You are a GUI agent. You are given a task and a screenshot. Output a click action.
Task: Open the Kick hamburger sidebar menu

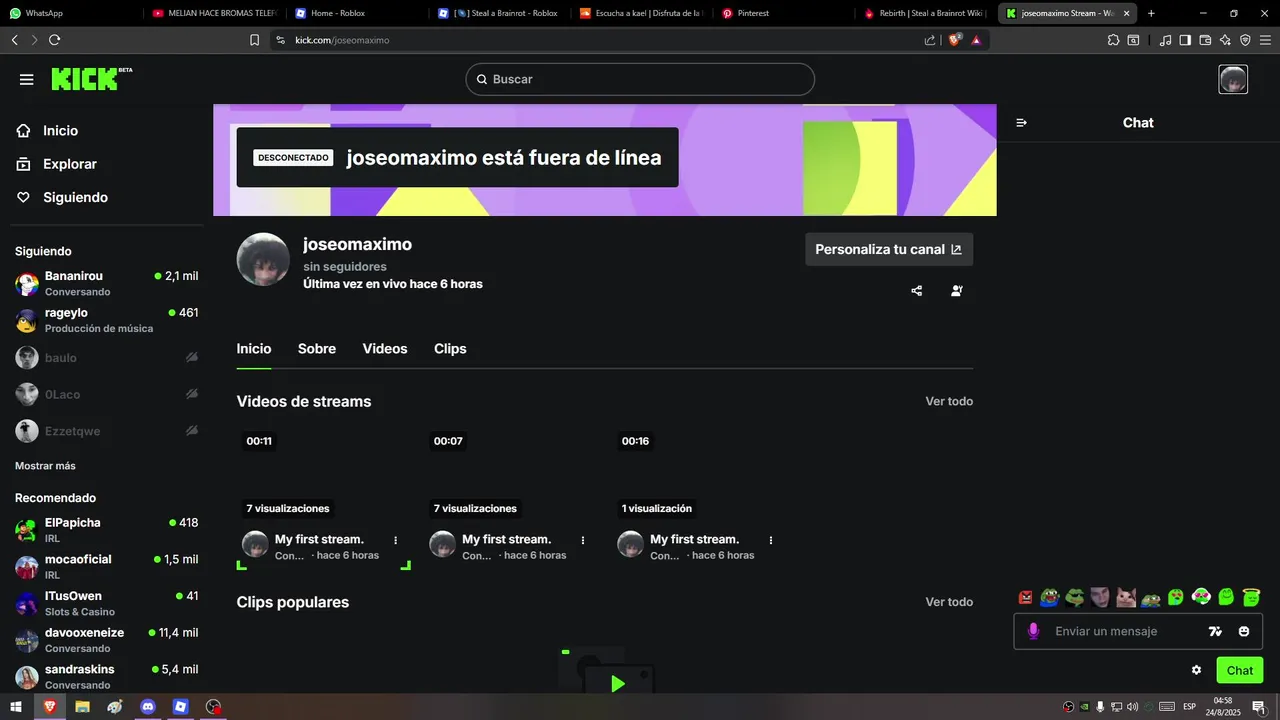pos(27,80)
